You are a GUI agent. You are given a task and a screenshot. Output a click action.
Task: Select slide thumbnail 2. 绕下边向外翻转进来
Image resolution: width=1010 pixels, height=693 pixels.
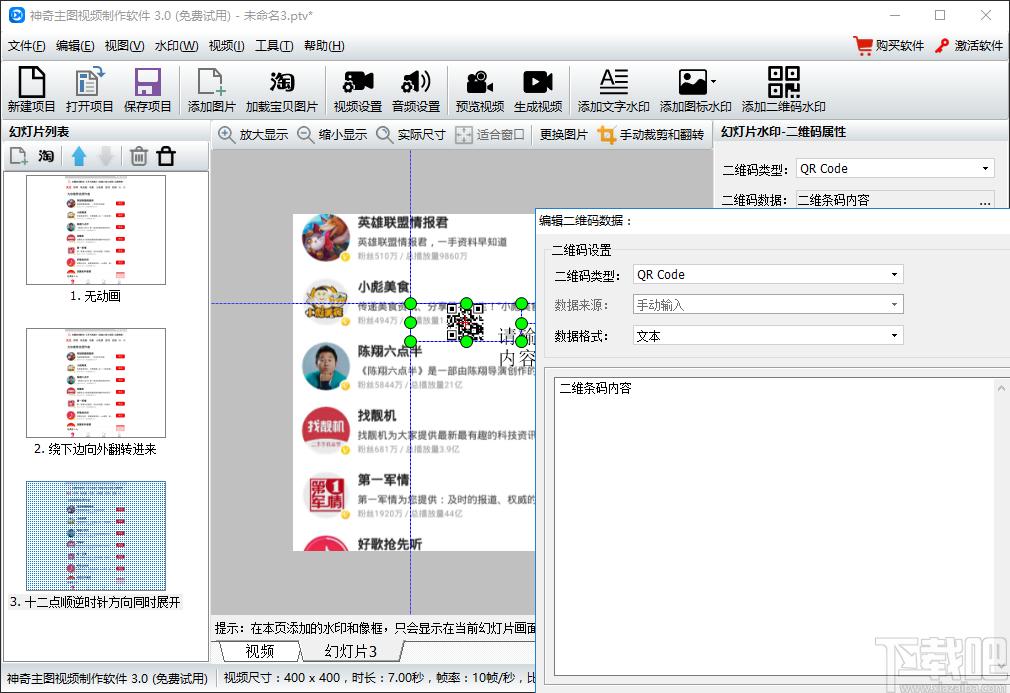(96, 383)
